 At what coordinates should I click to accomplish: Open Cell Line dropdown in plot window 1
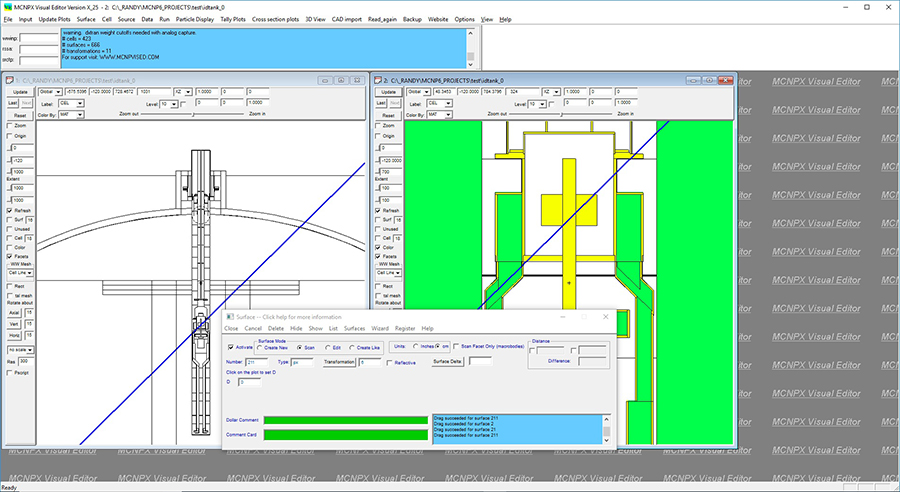tap(29, 273)
